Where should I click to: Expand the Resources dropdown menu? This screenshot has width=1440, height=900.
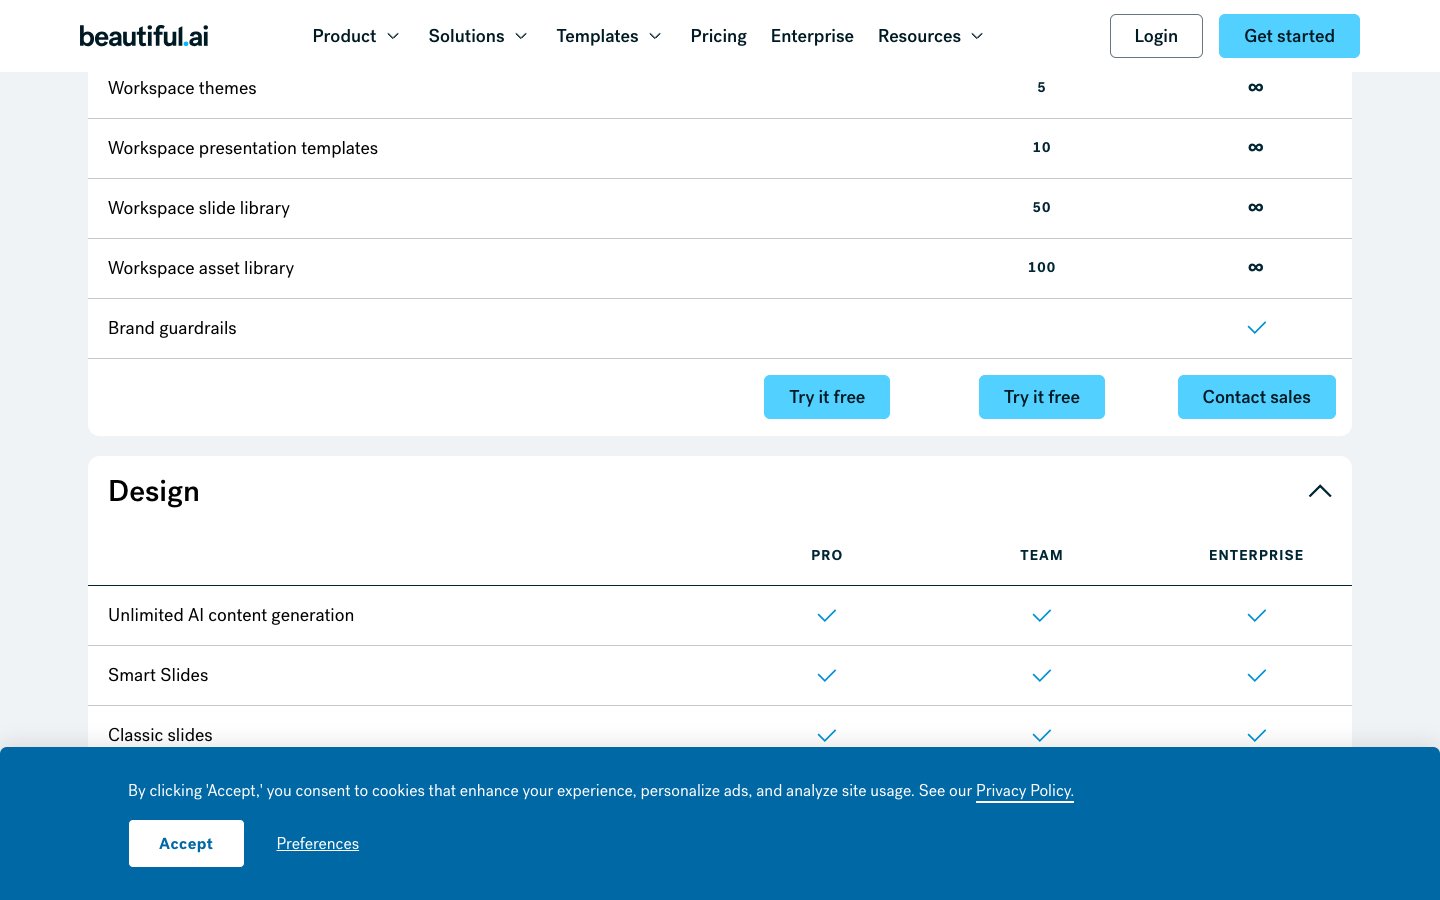tap(930, 36)
